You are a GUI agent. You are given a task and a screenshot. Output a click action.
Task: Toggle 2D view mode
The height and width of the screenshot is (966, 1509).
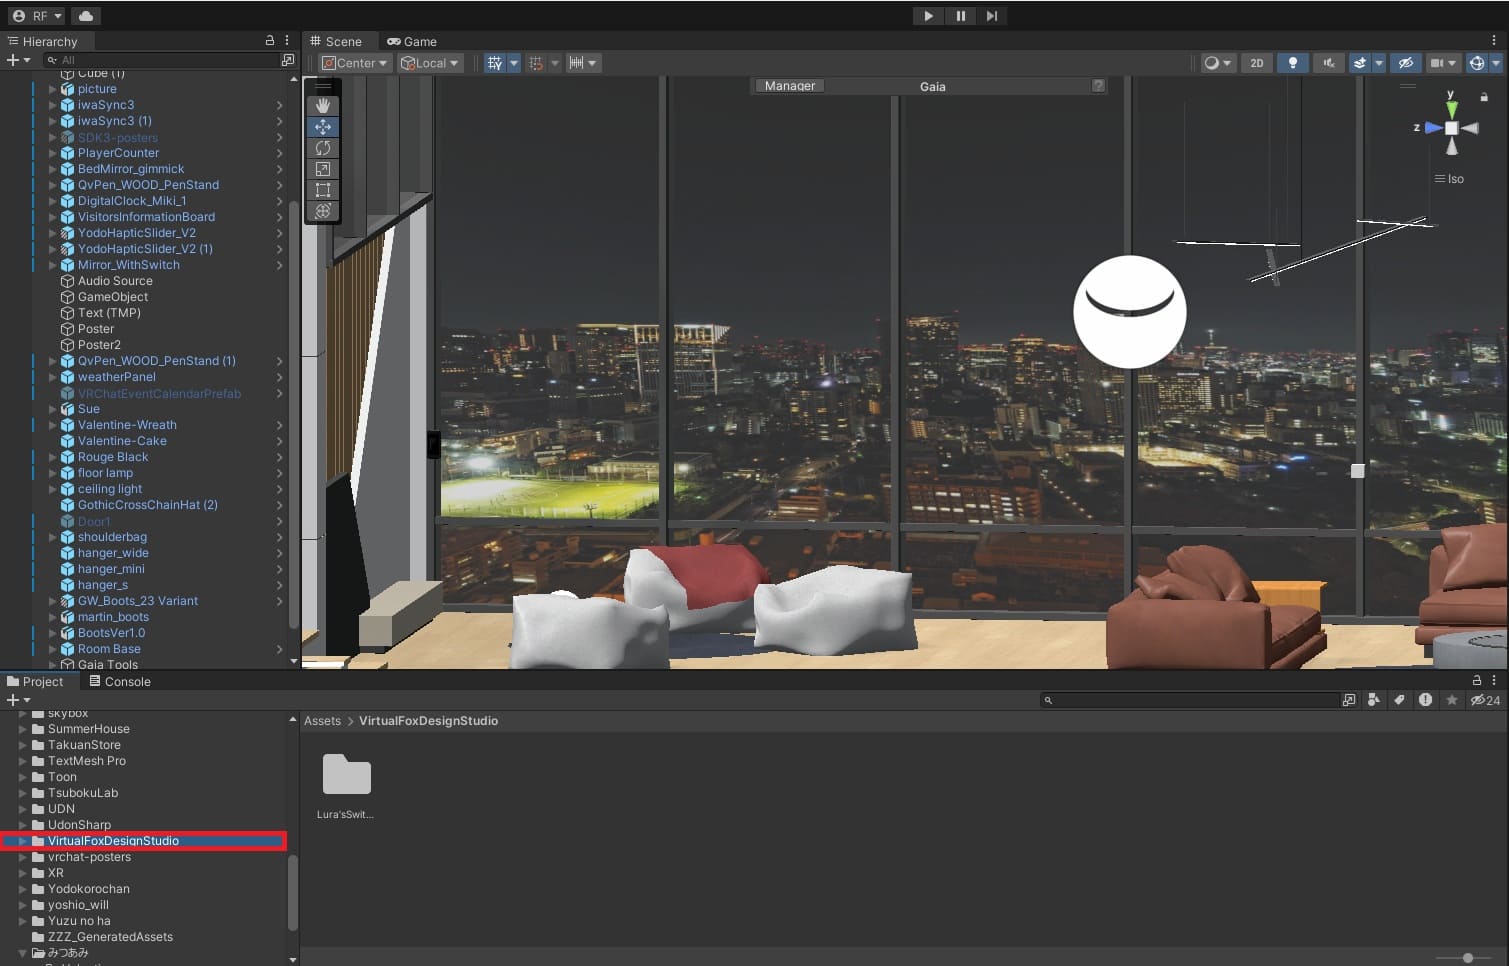click(1256, 63)
